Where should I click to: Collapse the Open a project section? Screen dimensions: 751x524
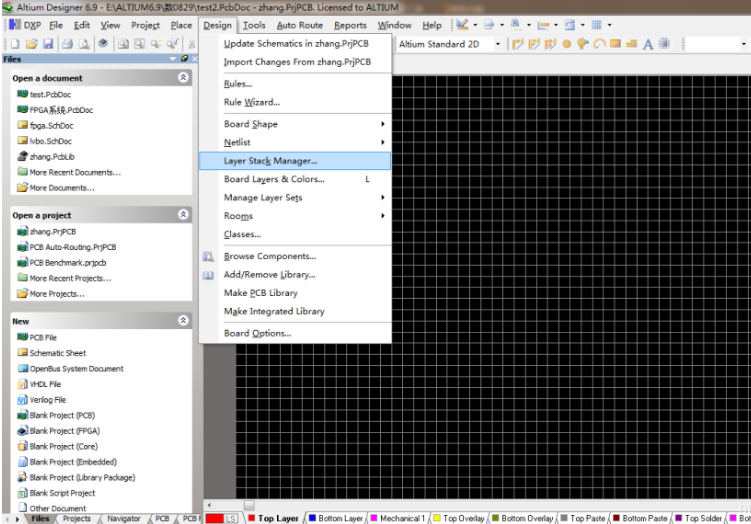183,215
